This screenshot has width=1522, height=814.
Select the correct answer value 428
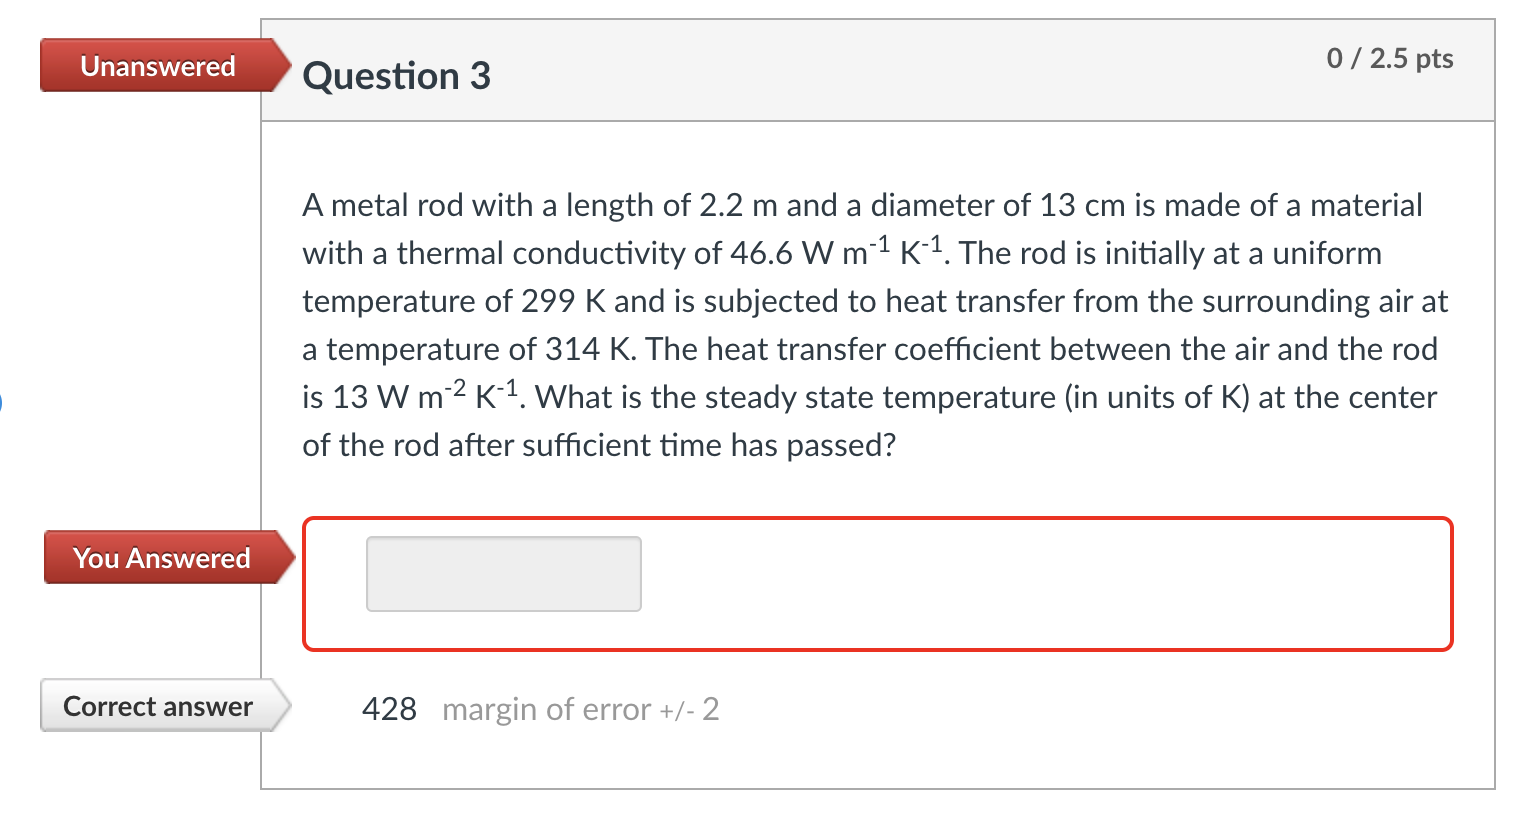tap(390, 708)
